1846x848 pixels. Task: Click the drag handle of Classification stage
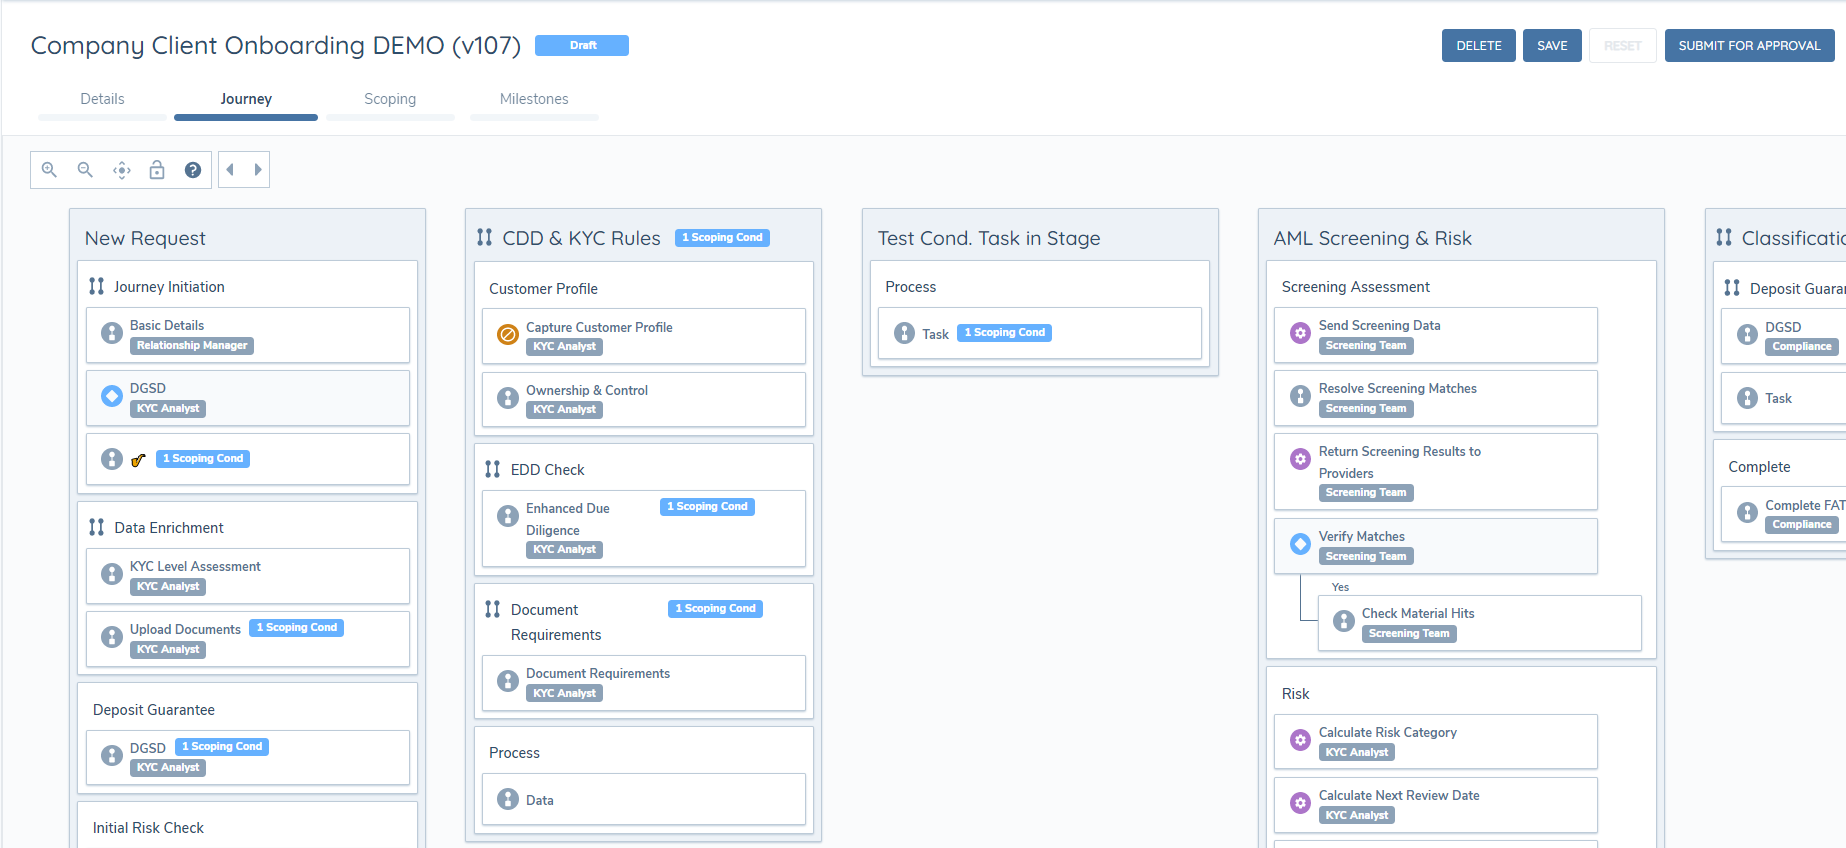pyautogui.click(x=1724, y=237)
